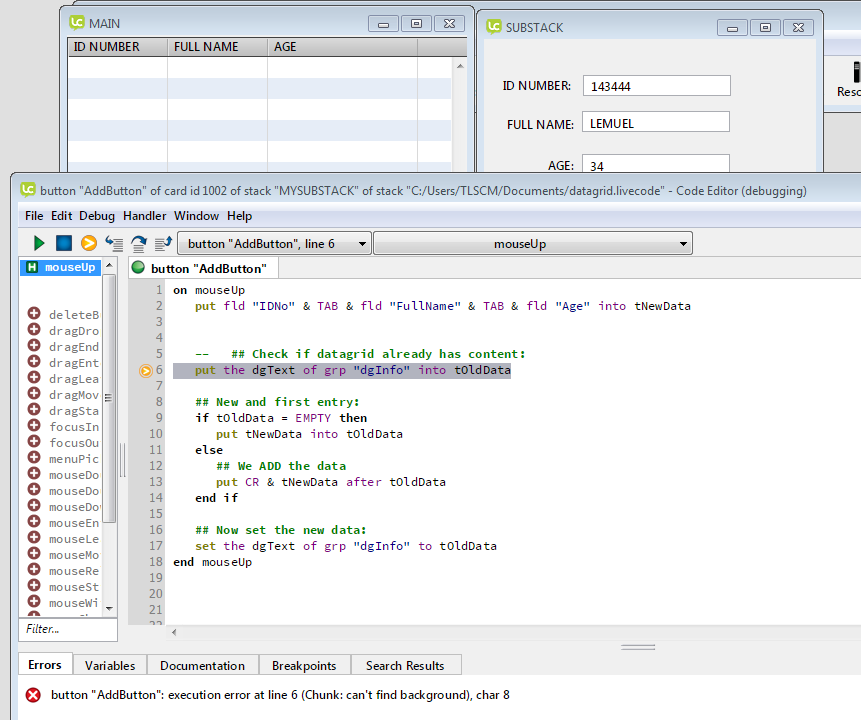The image size is (861, 720).
Task: Open the Handler menu
Action: [x=145, y=215]
